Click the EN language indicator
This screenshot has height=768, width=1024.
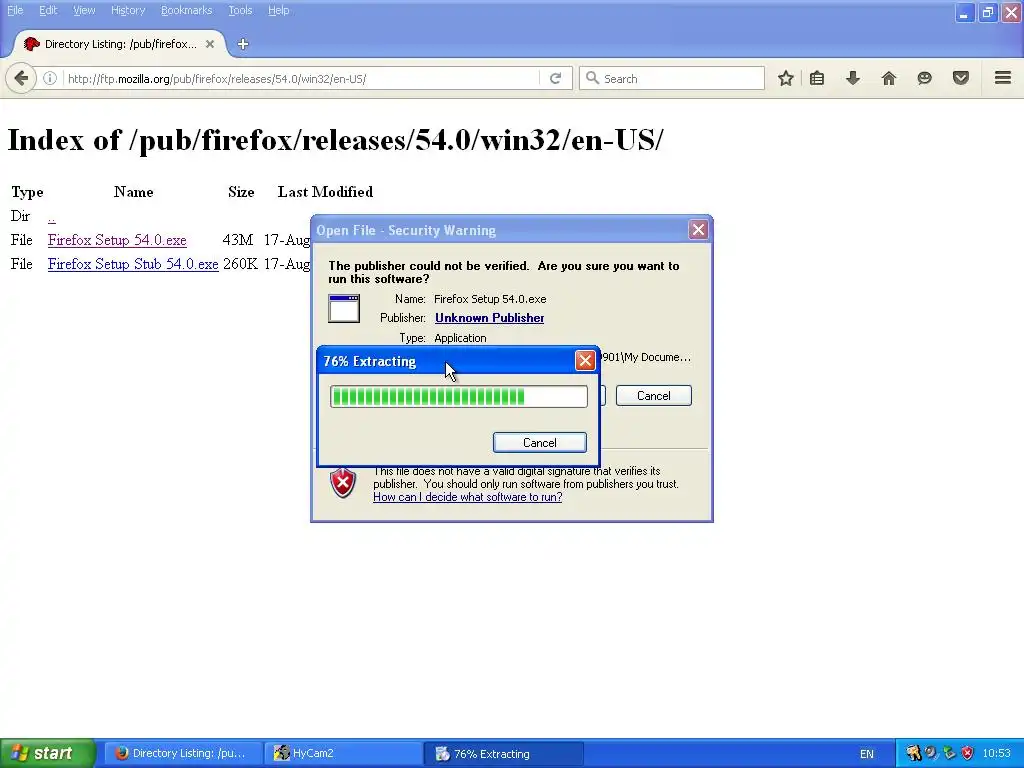coord(867,754)
